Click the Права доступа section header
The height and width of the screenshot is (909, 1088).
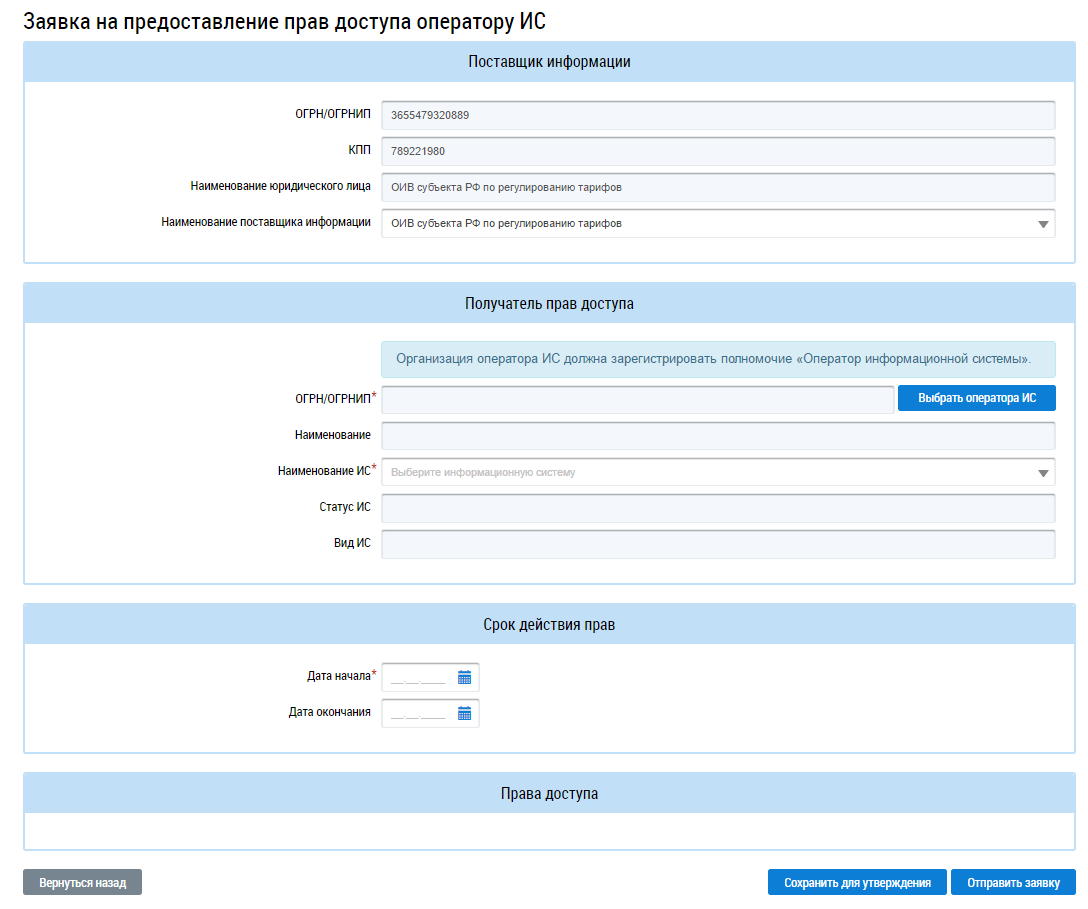(x=549, y=794)
